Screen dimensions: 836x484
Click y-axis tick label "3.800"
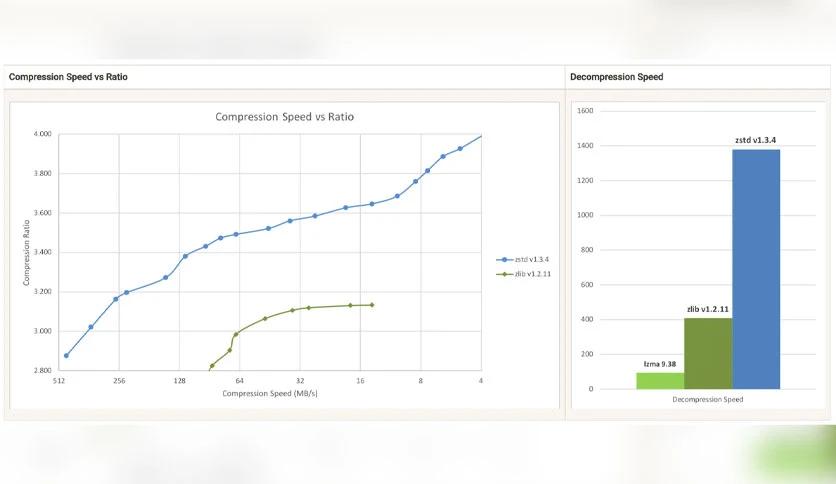[x=43, y=173]
